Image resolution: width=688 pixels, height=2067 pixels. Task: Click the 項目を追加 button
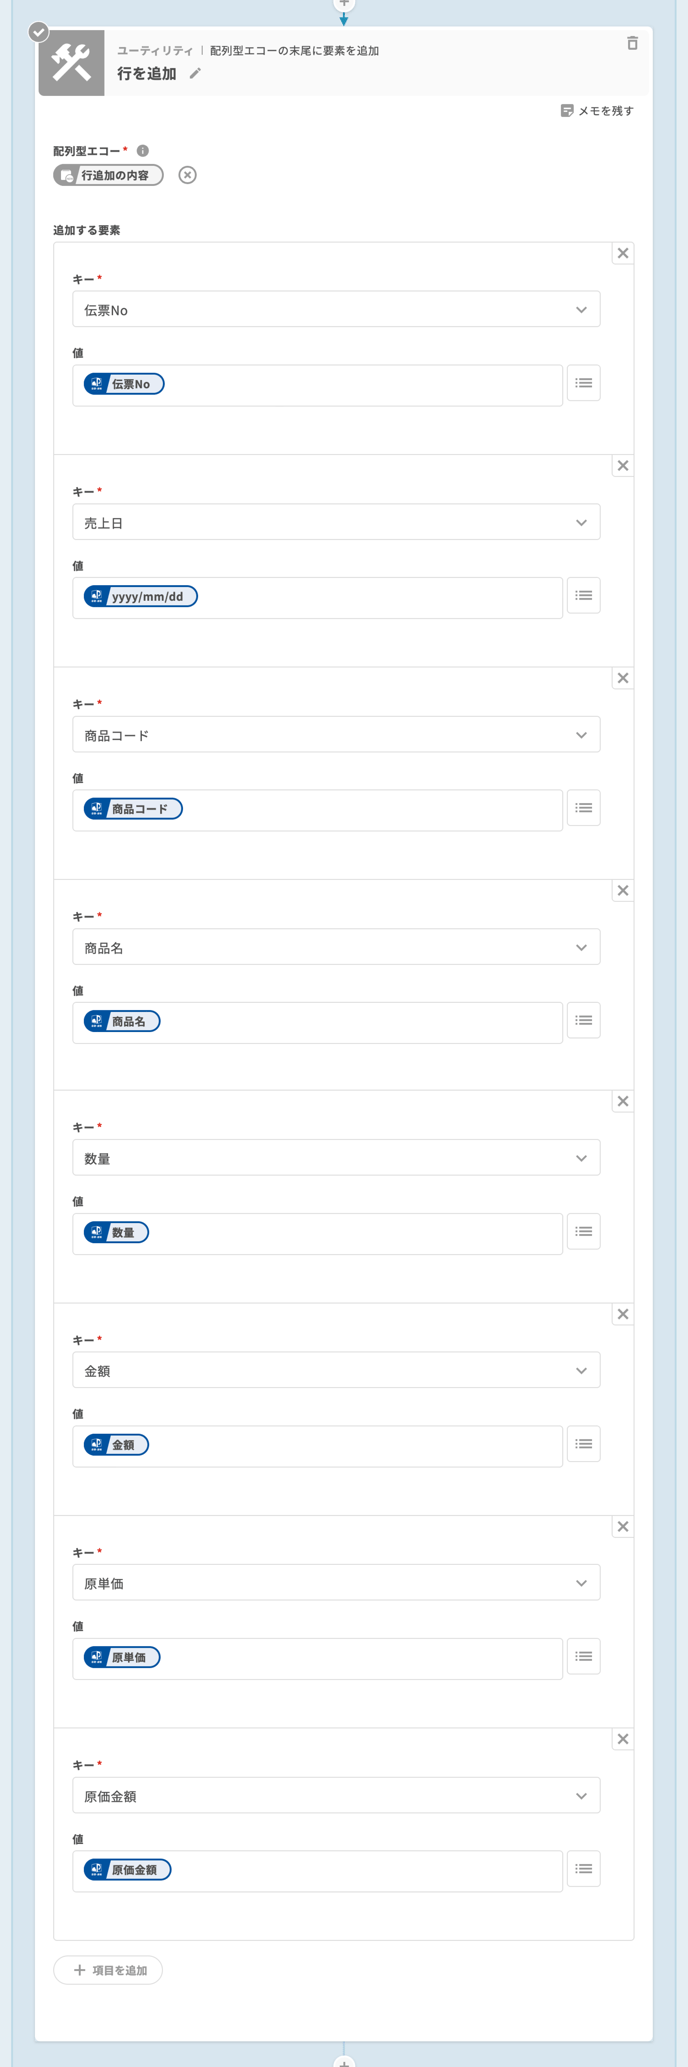pos(108,1970)
